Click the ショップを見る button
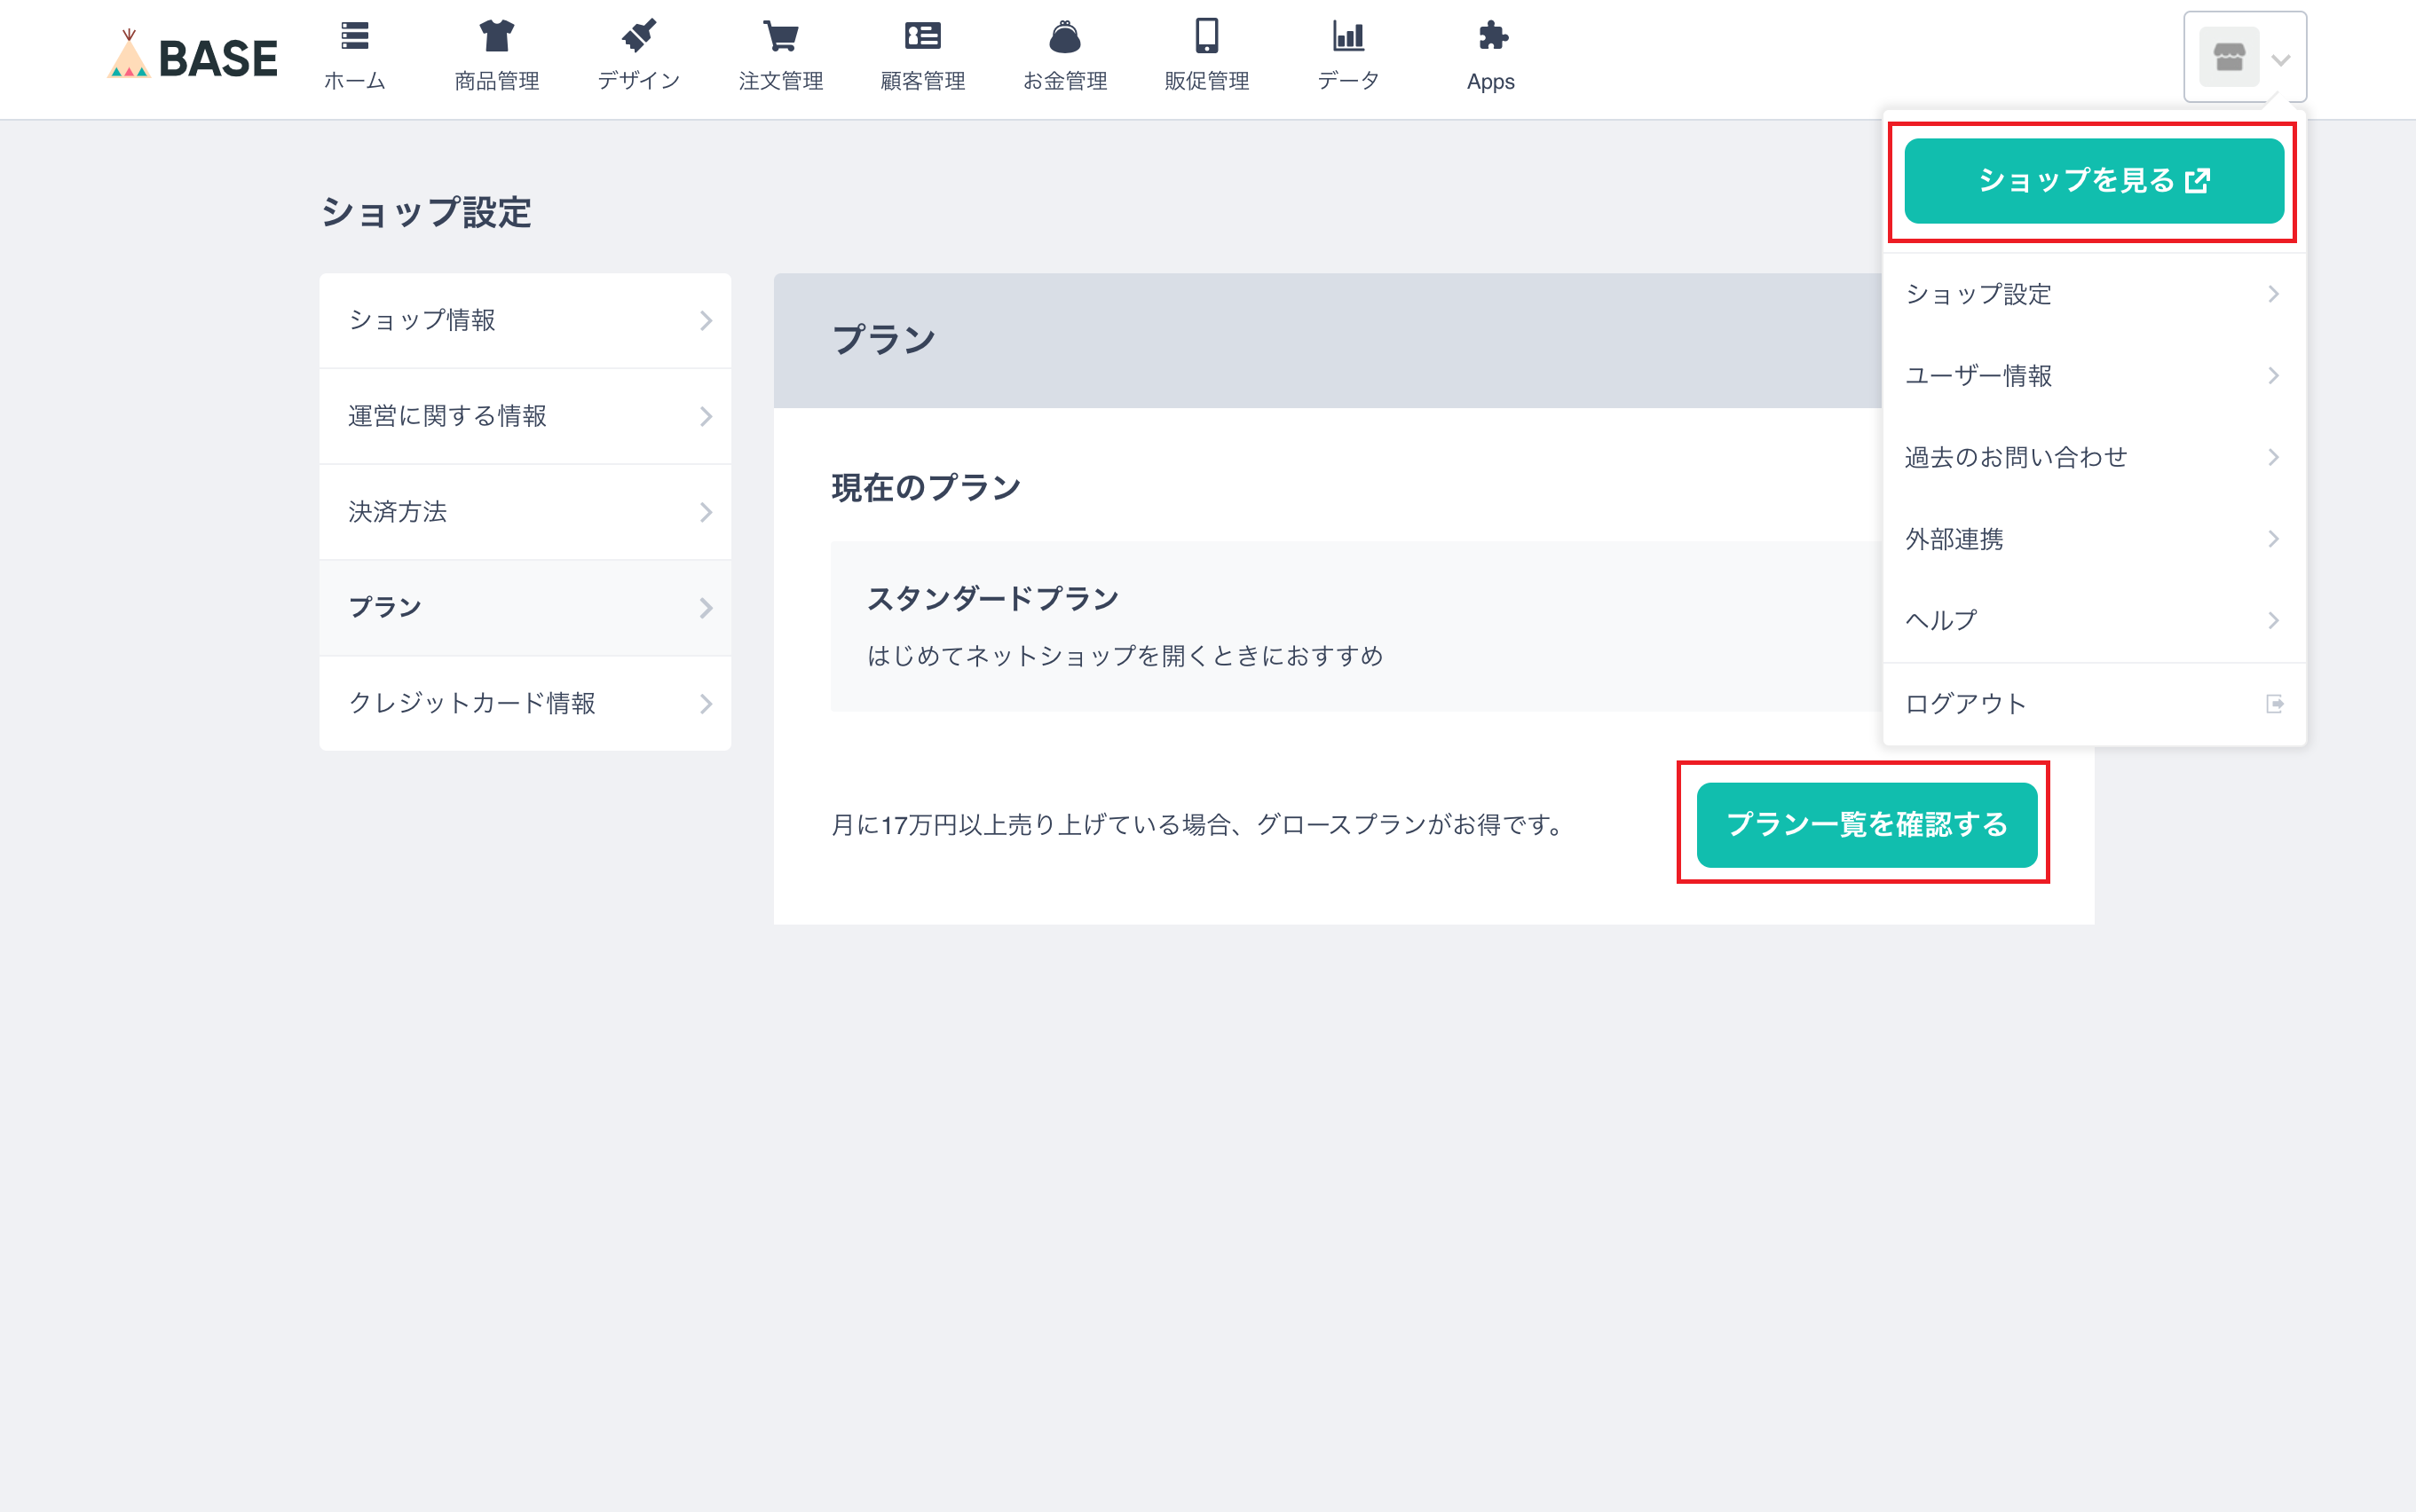The height and width of the screenshot is (1512, 2416). [2094, 181]
